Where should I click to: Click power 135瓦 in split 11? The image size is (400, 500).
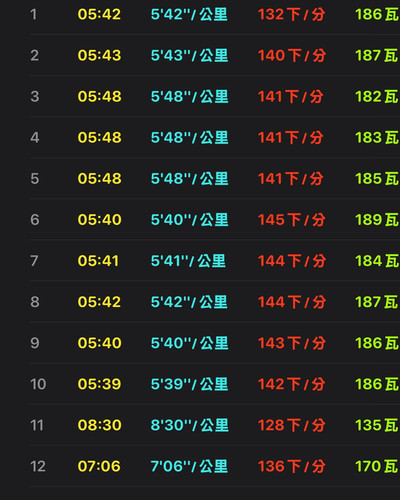pos(377,425)
